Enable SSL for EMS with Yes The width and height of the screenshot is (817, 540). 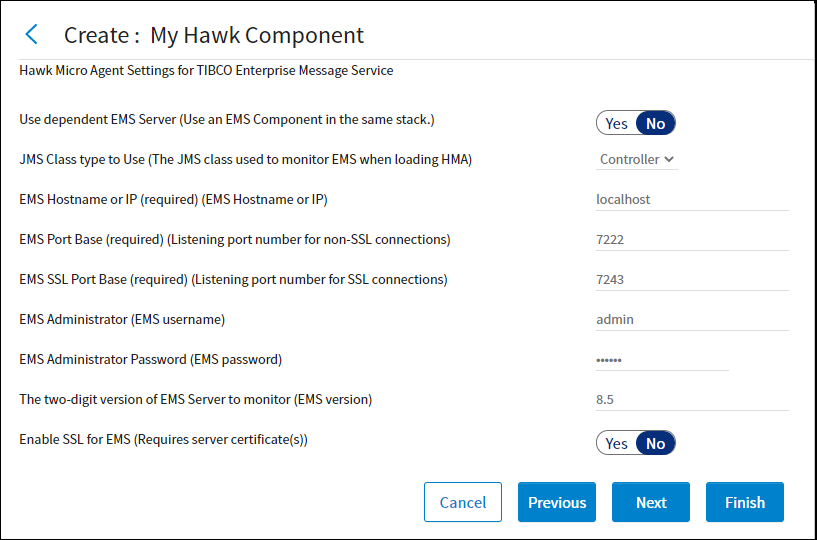[x=617, y=443]
